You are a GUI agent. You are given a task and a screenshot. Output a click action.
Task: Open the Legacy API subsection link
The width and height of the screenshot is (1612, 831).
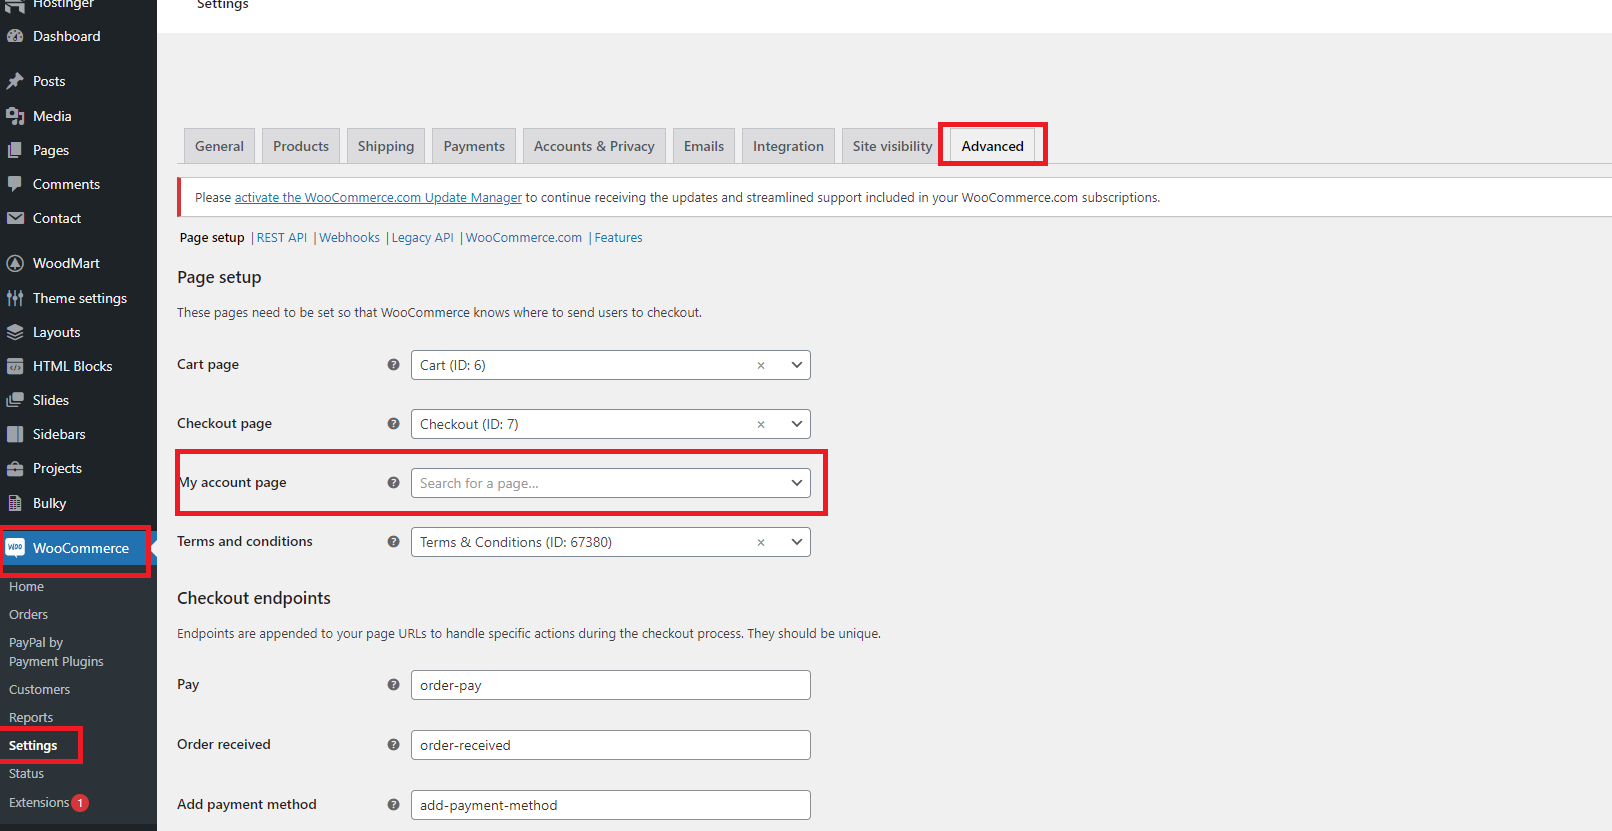click(x=422, y=238)
